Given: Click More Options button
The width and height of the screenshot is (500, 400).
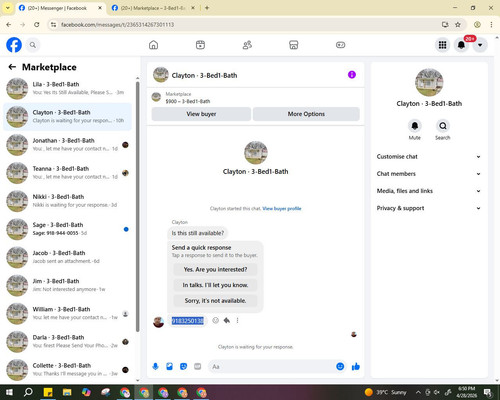Looking at the screenshot, I should 306,114.
